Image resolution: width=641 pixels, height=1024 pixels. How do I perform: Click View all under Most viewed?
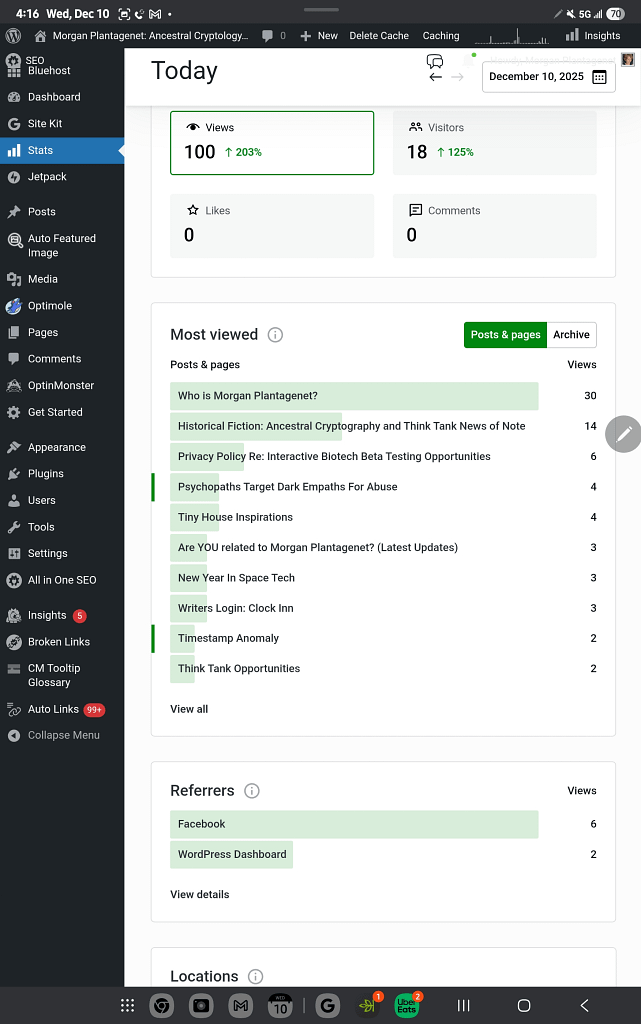(189, 709)
